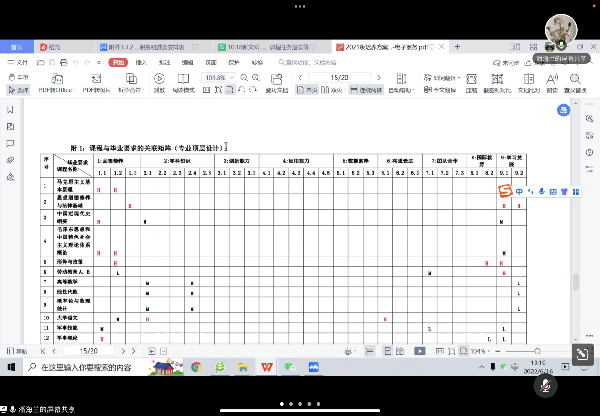Click the page number field showing 15/20
Screen dimensions: 600x416
[x=338, y=77]
